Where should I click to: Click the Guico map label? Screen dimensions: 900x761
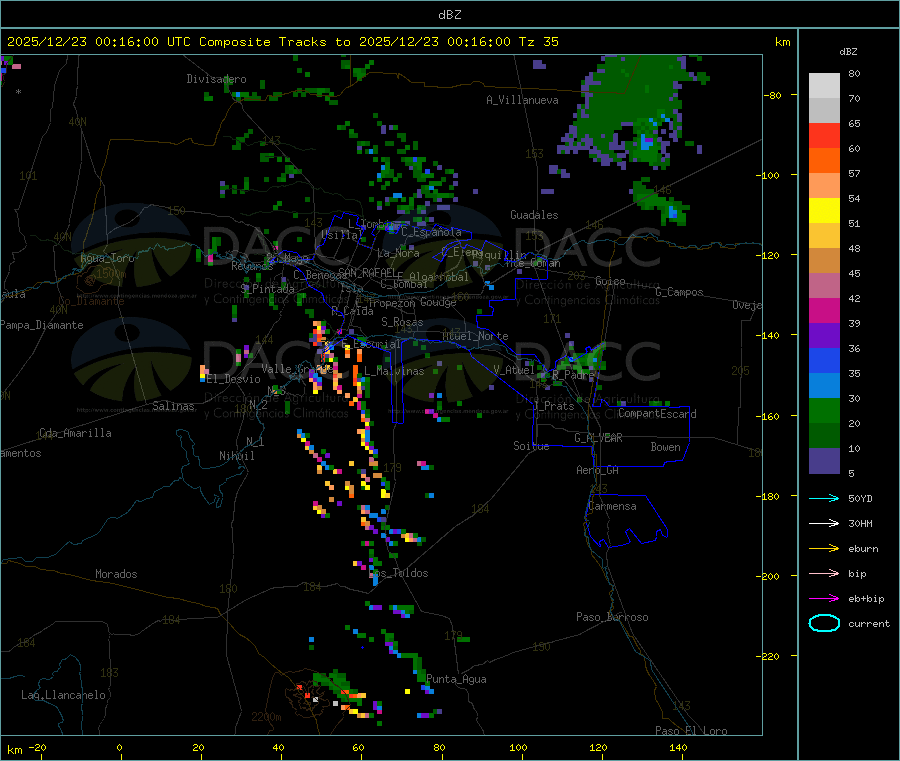click(610, 281)
